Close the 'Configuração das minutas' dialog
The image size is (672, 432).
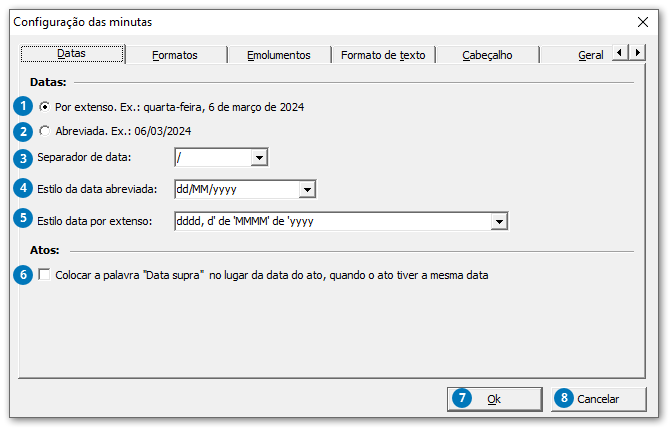tap(642, 21)
